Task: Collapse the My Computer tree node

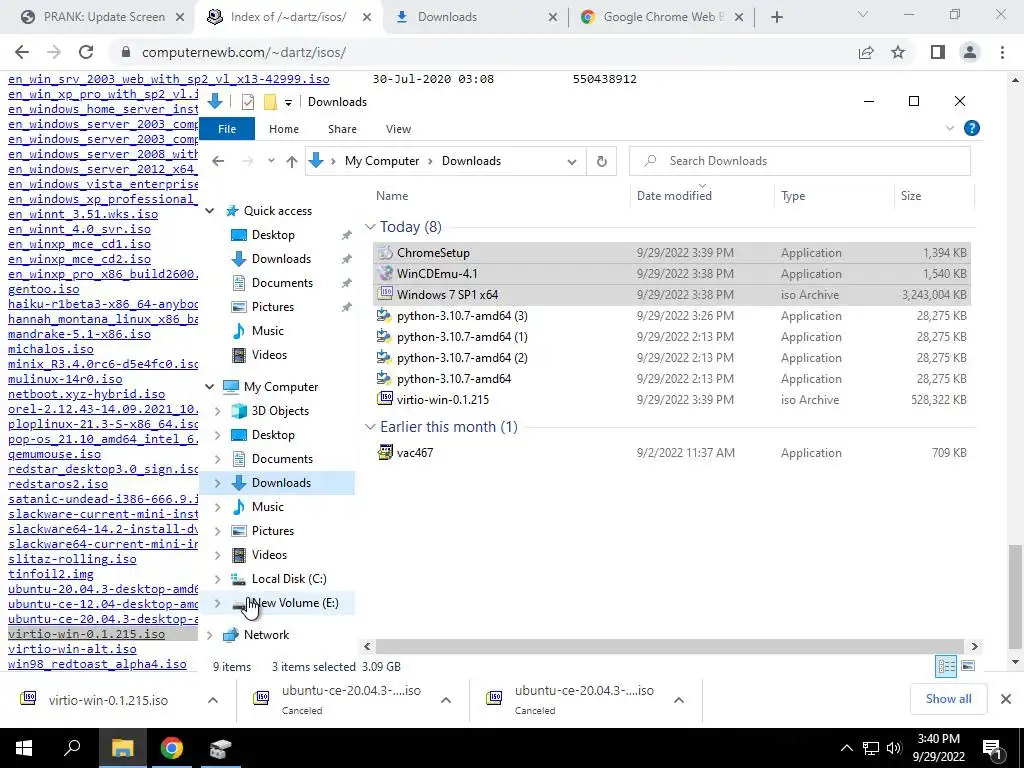Action: pyautogui.click(x=210, y=387)
